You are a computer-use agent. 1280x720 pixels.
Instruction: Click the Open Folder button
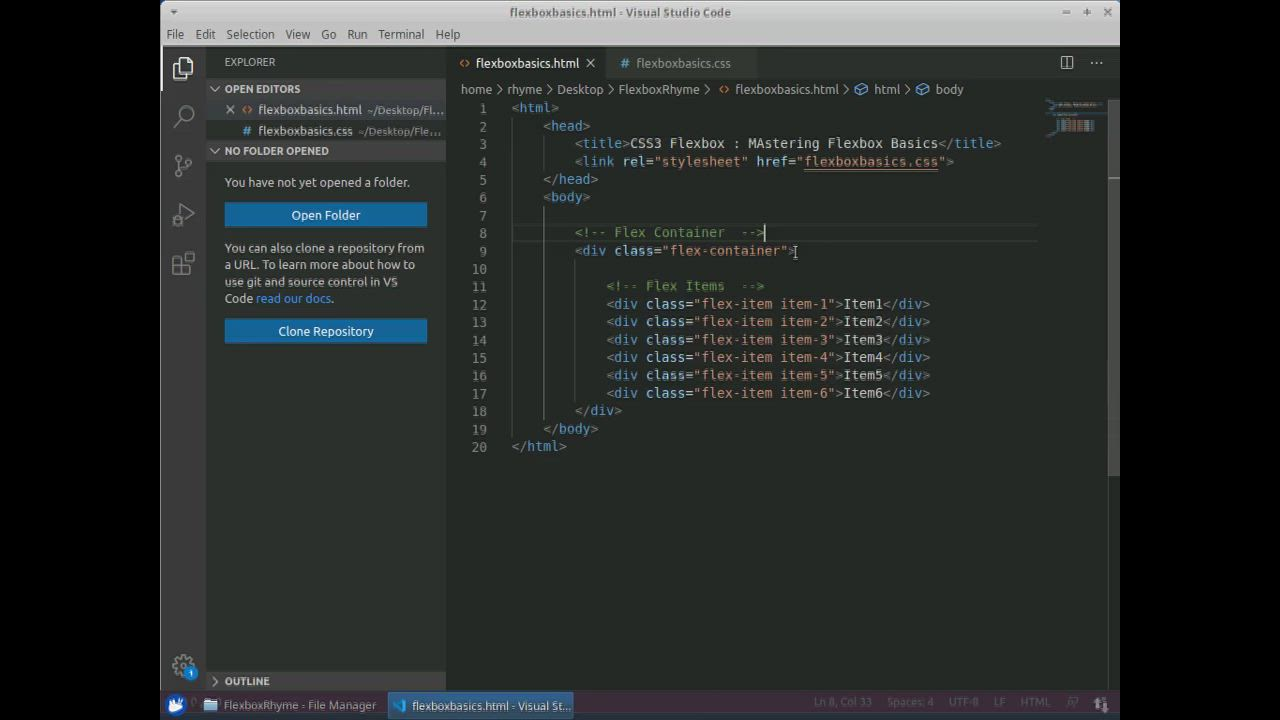pos(326,215)
